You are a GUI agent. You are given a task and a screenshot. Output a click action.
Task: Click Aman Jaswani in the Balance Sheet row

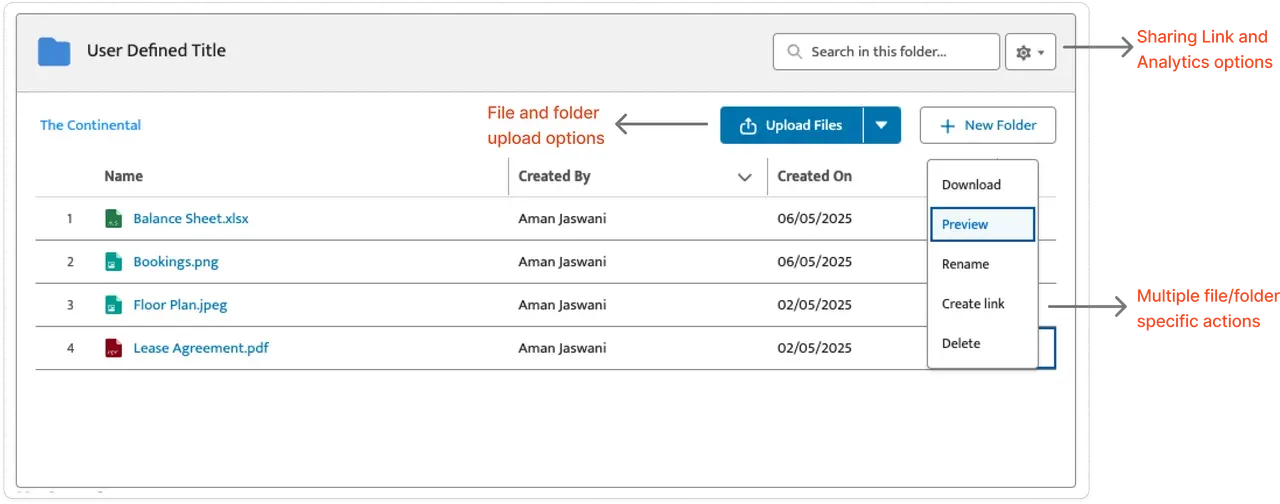point(562,218)
